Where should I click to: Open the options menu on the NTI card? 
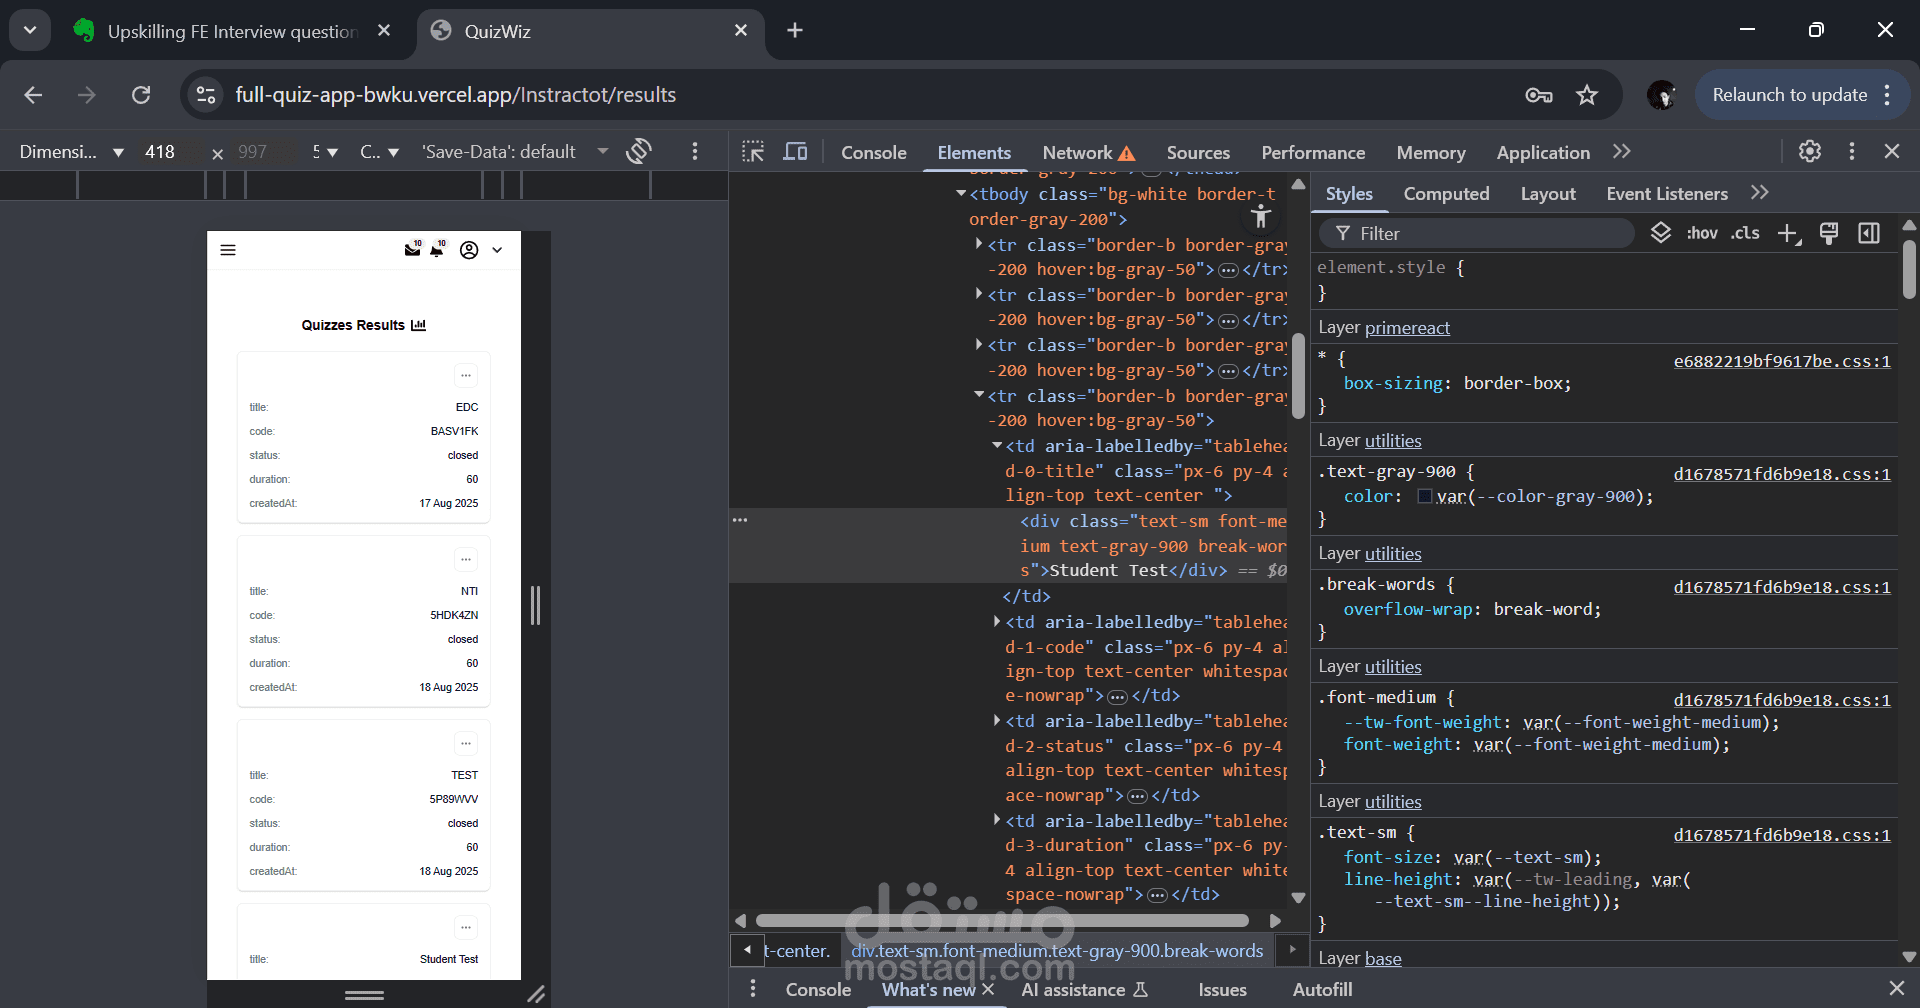(x=466, y=559)
